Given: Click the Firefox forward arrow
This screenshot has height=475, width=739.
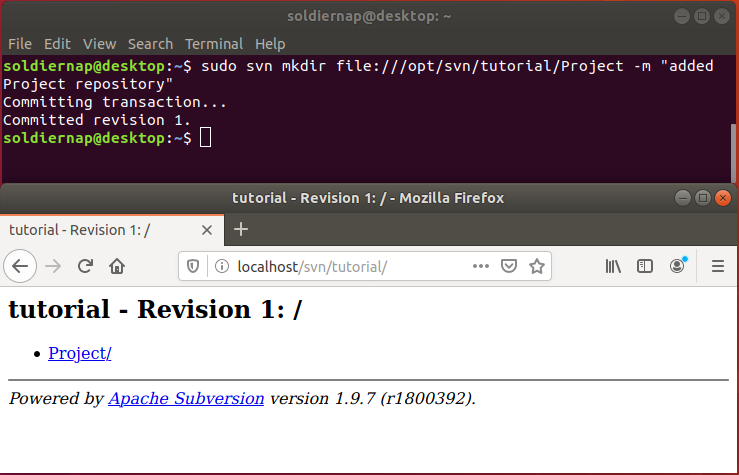Looking at the screenshot, I should pyautogui.click(x=53, y=266).
